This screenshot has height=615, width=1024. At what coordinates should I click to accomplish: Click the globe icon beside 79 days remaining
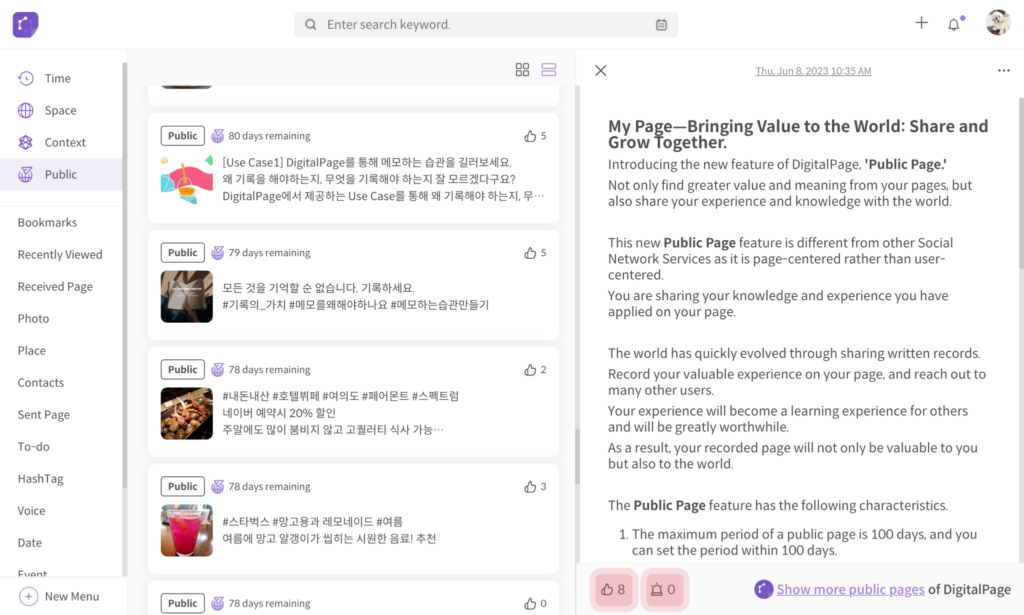[217, 253]
